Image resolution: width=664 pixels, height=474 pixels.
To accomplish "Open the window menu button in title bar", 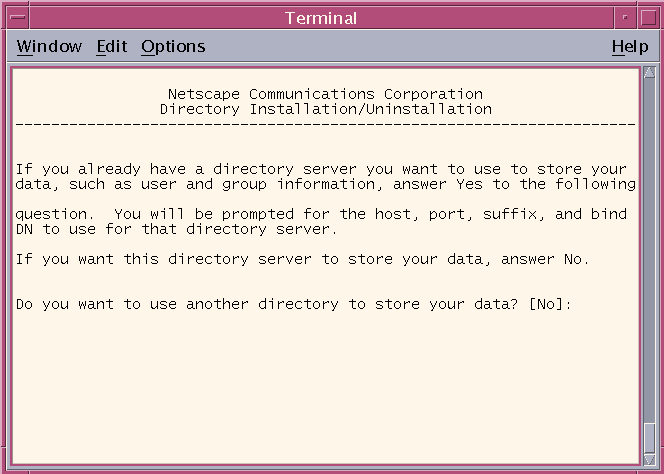I will click(x=18, y=17).
